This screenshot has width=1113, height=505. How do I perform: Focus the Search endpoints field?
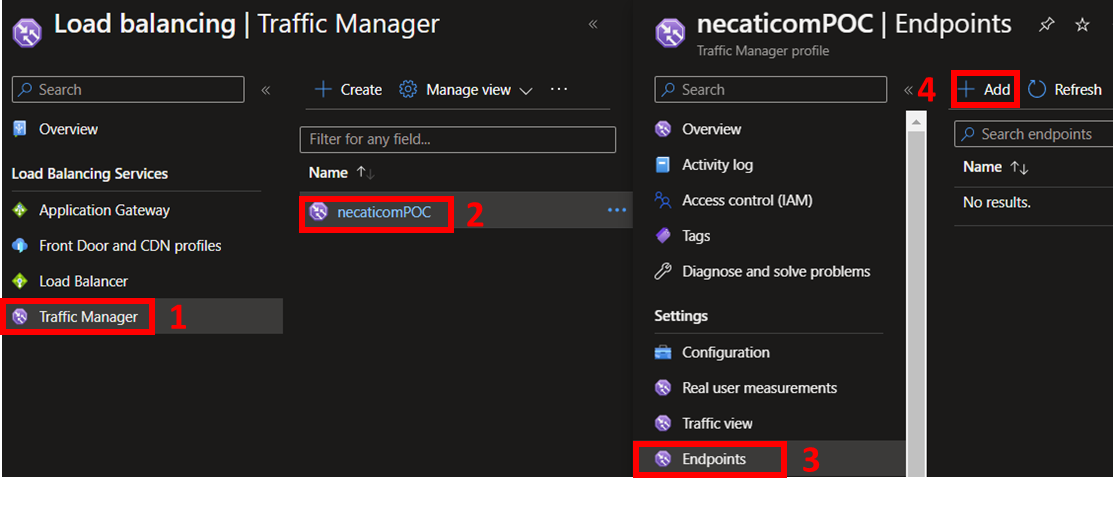click(x=1034, y=134)
